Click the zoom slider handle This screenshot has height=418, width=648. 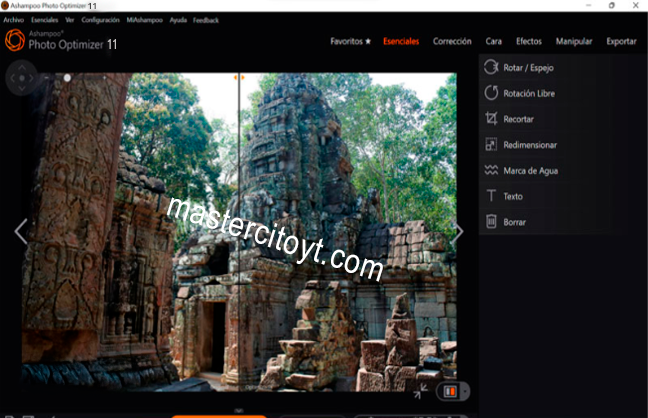pyautogui.click(x=67, y=77)
